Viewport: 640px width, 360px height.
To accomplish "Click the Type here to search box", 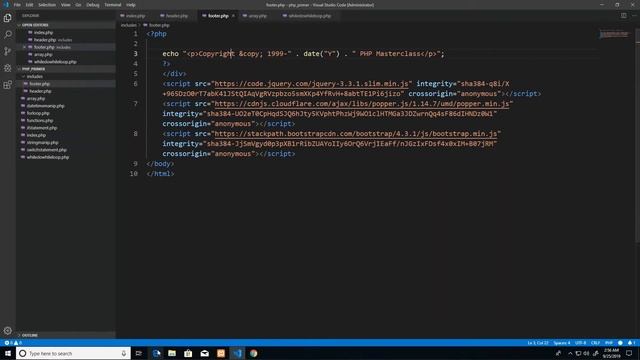I will (73, 353).
